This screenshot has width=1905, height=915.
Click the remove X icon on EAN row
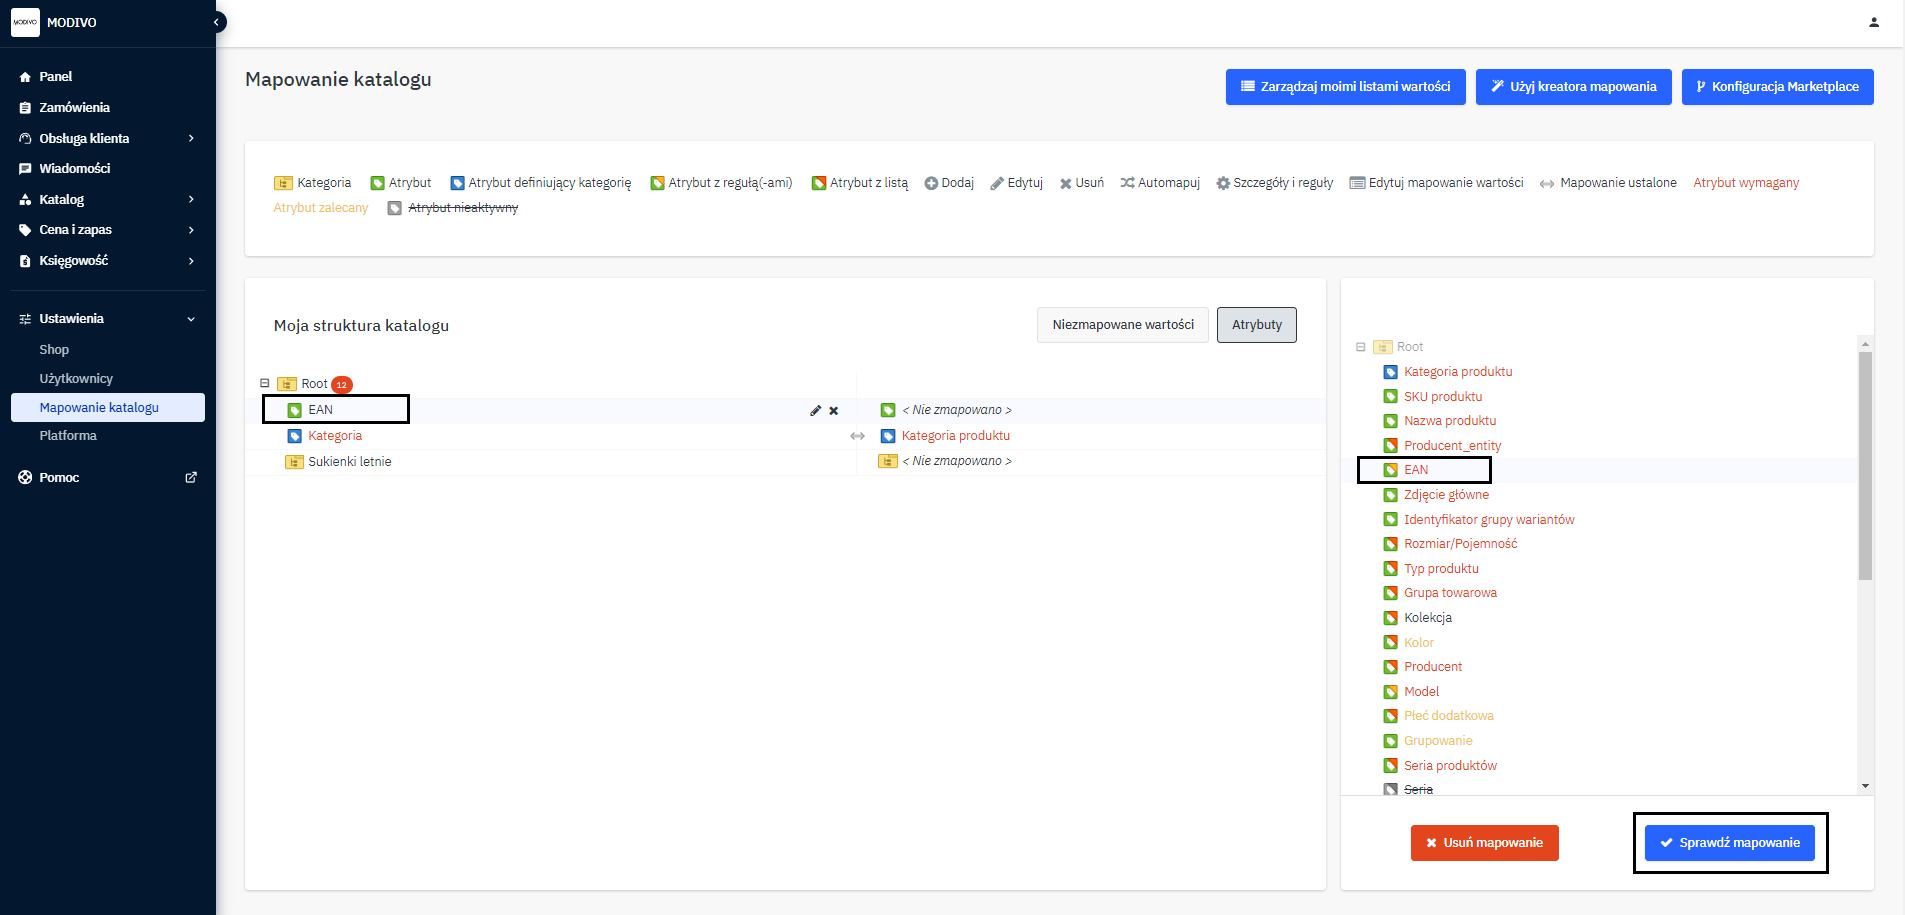click(834, 410)
